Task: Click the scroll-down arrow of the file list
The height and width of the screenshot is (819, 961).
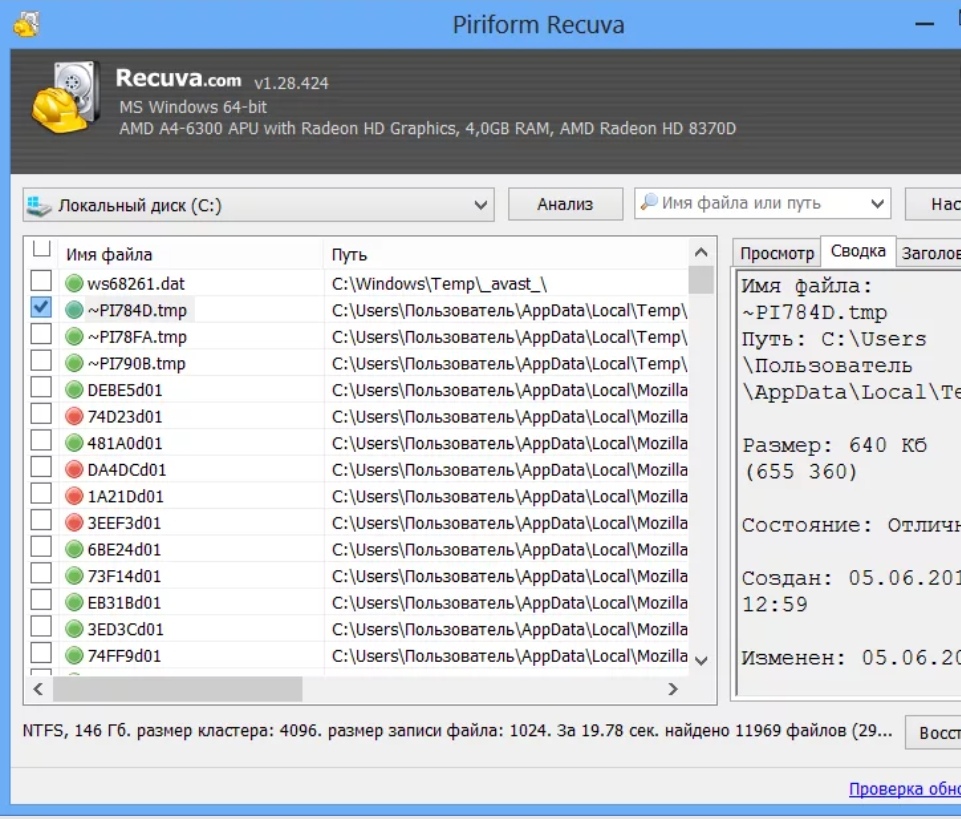Action: (x=701, y=660)
